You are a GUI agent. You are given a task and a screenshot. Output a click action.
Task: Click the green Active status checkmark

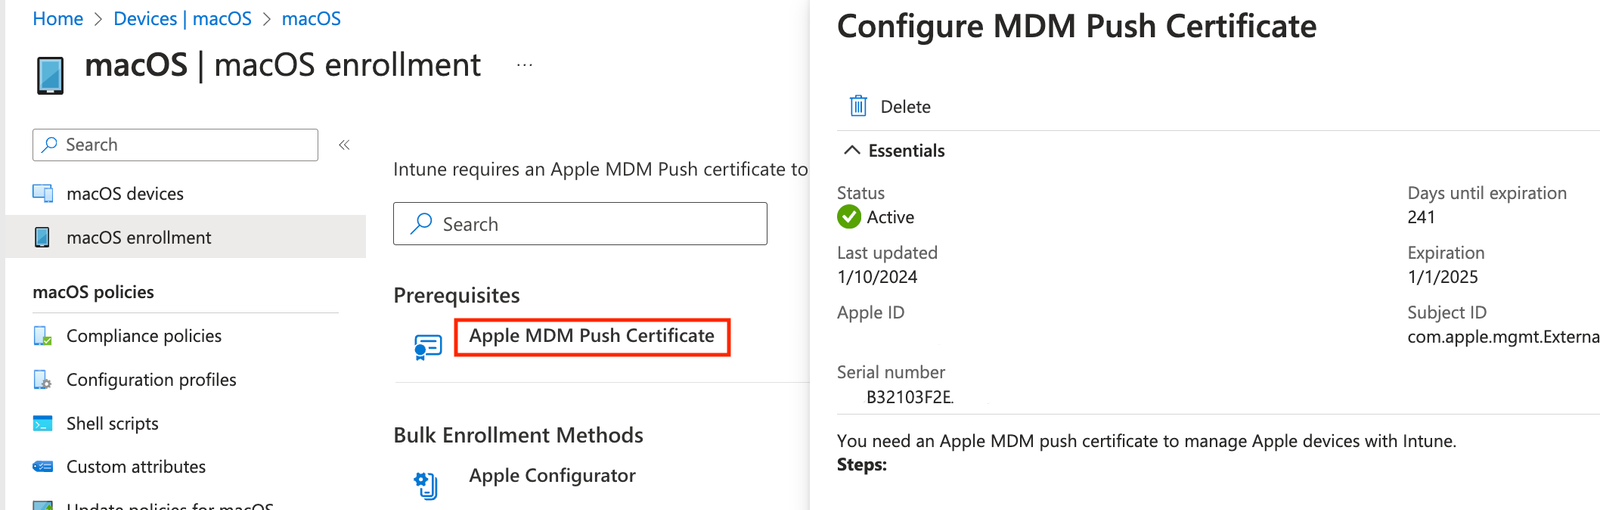point(849,217)
